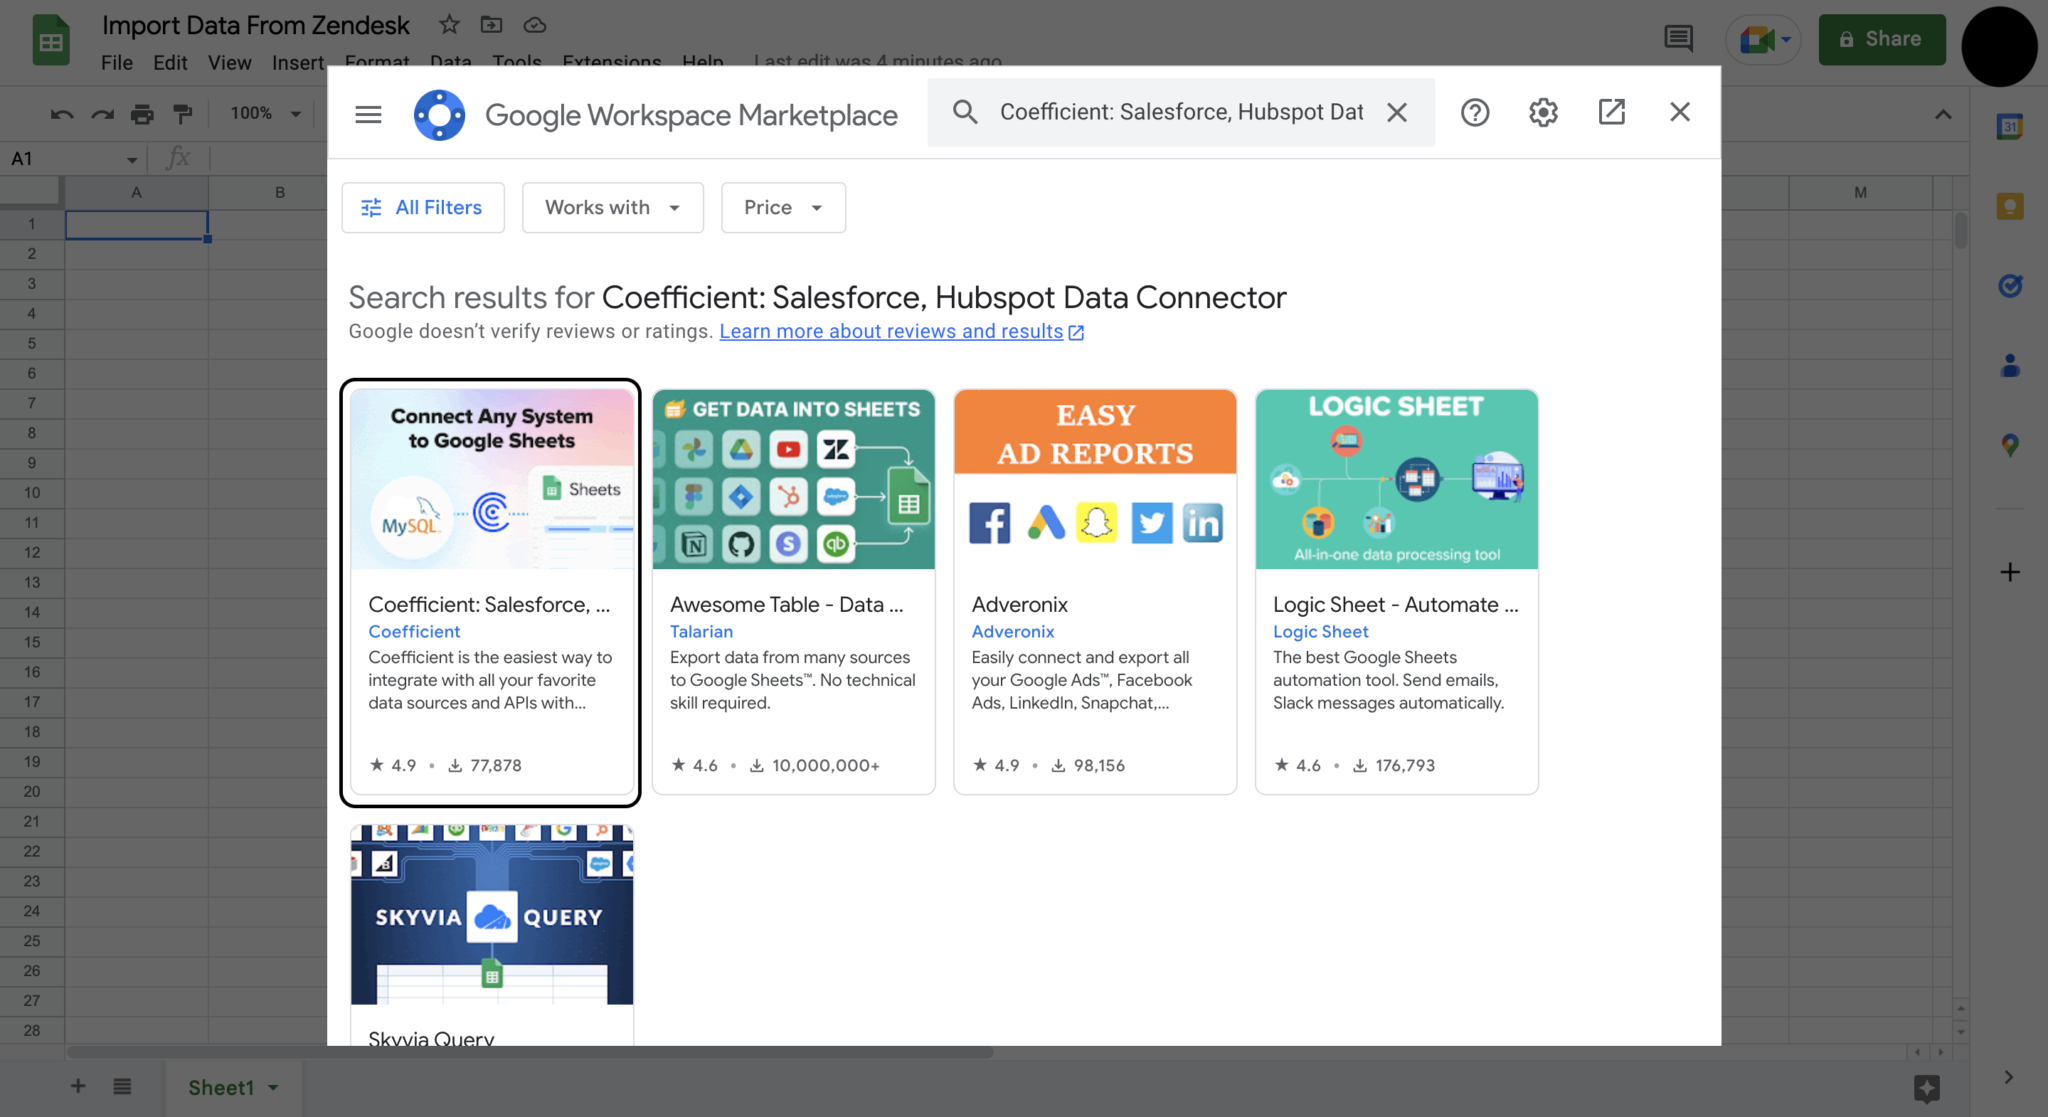Open Marketplace in a new window
The width and height of the screenshot is (2048, 1117).
pyautogui.click(x=1610, y=112)
